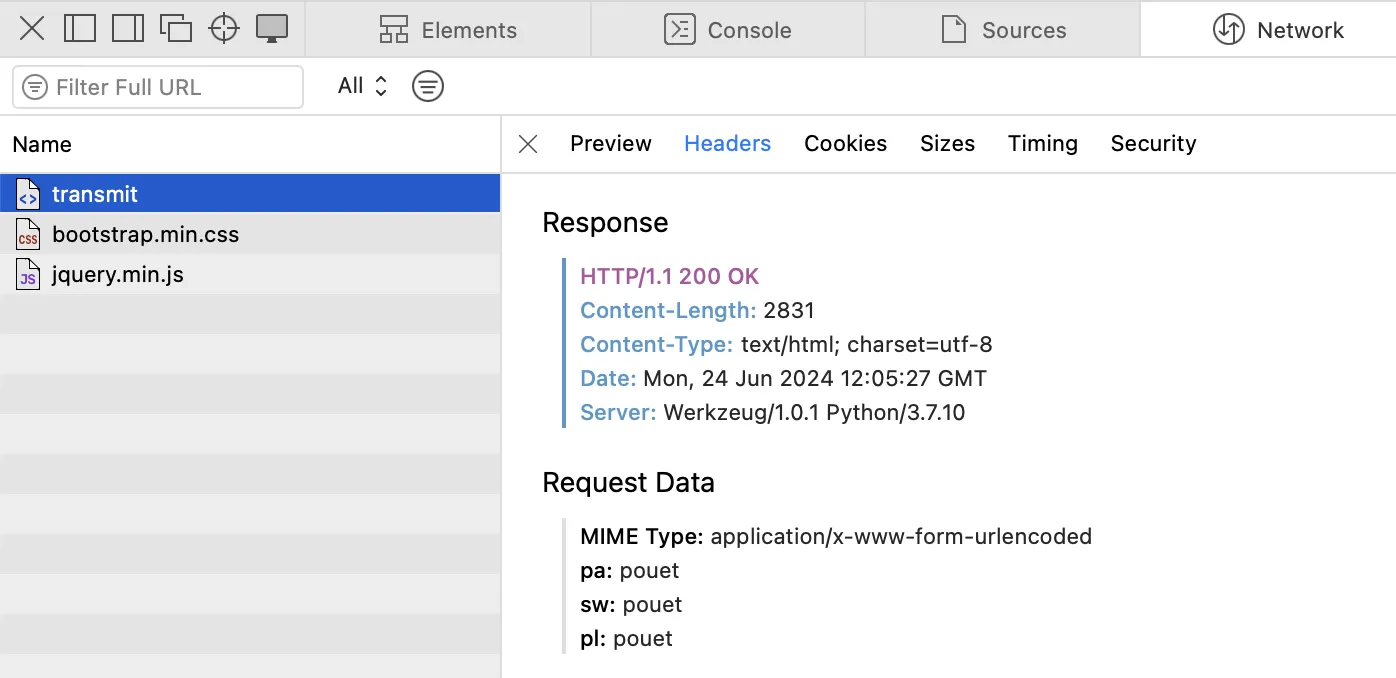Close the Web Inspector panel
This screenshot has height=678, width=1396.
[32, 29]
